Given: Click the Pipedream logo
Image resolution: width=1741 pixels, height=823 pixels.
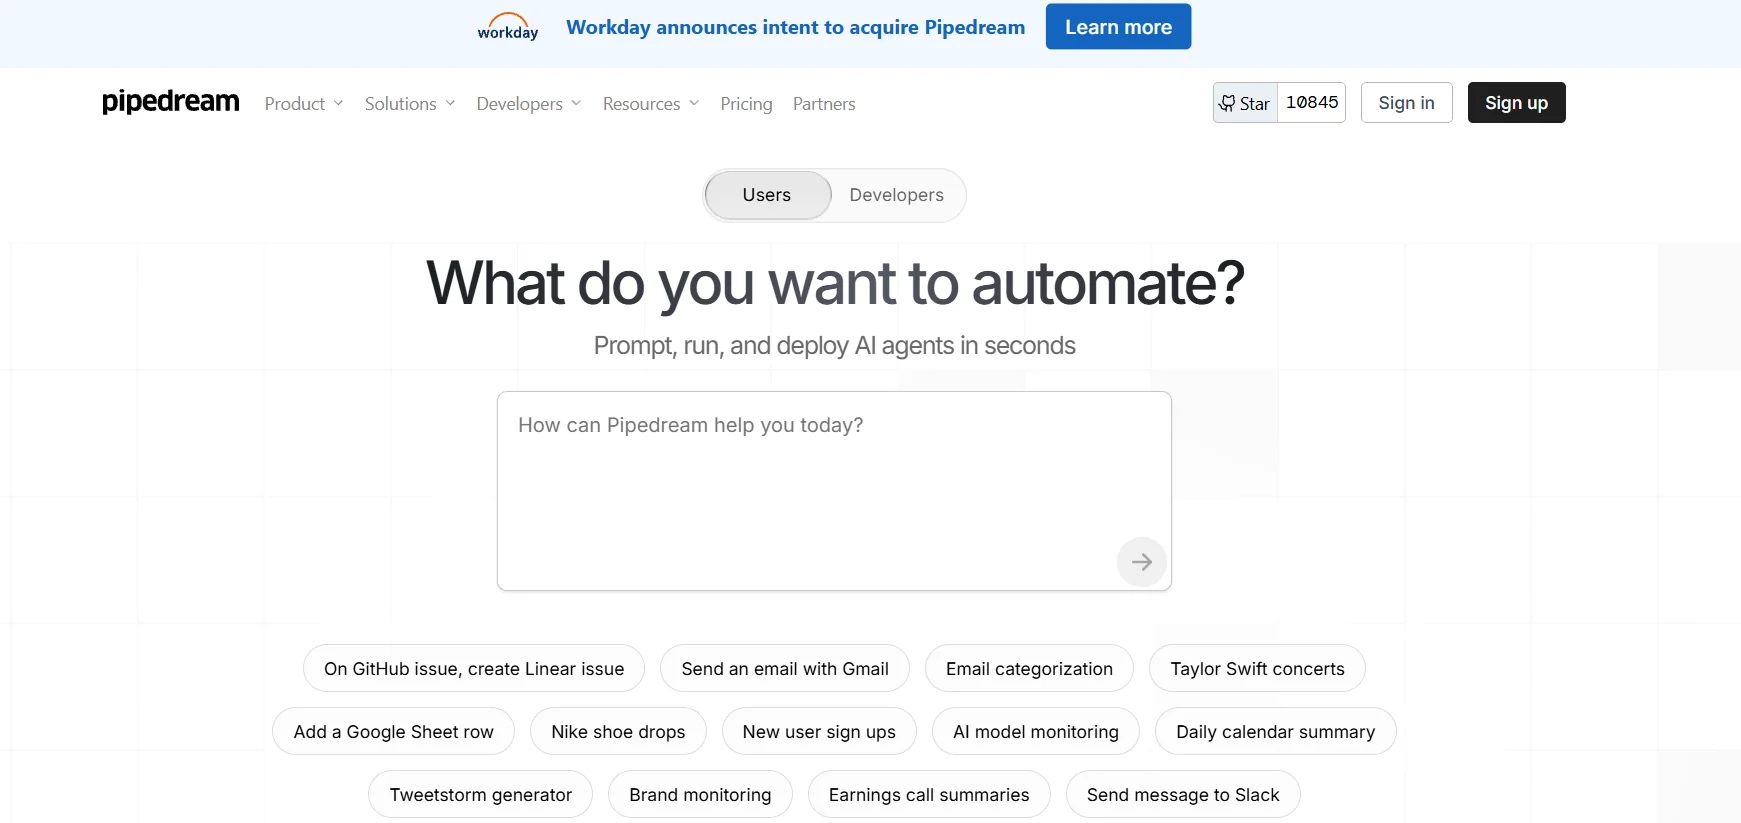Looking at the screenshot, I should point(171,102).
